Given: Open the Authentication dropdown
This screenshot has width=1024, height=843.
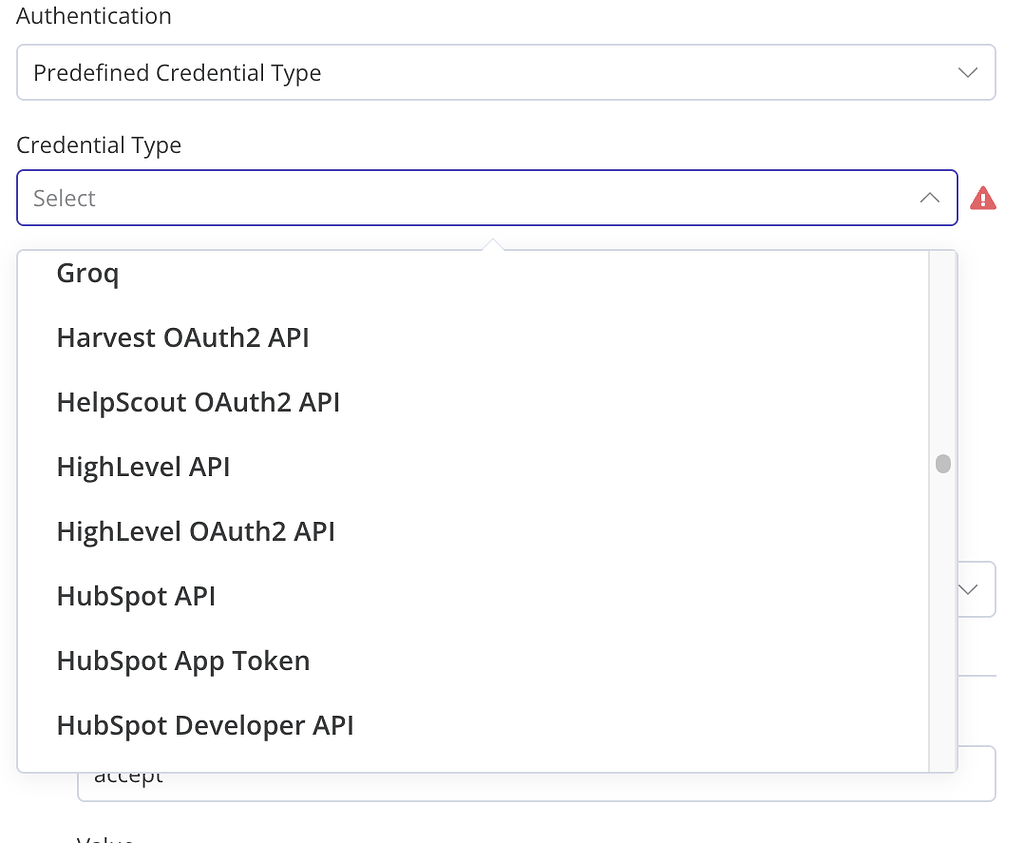Looking at the screenshot, I should 506,72.
